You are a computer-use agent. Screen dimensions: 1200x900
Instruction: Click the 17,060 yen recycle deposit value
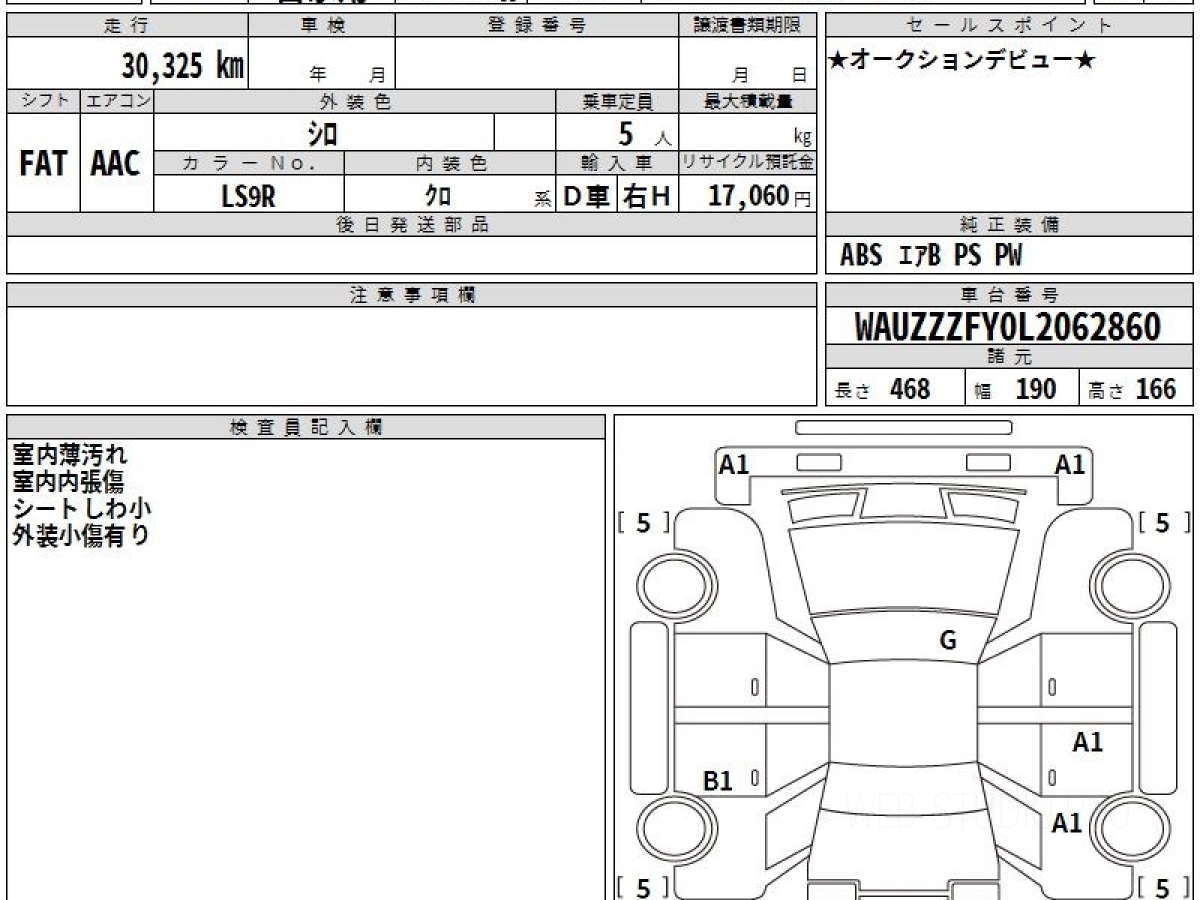click(x=748, y=197)
